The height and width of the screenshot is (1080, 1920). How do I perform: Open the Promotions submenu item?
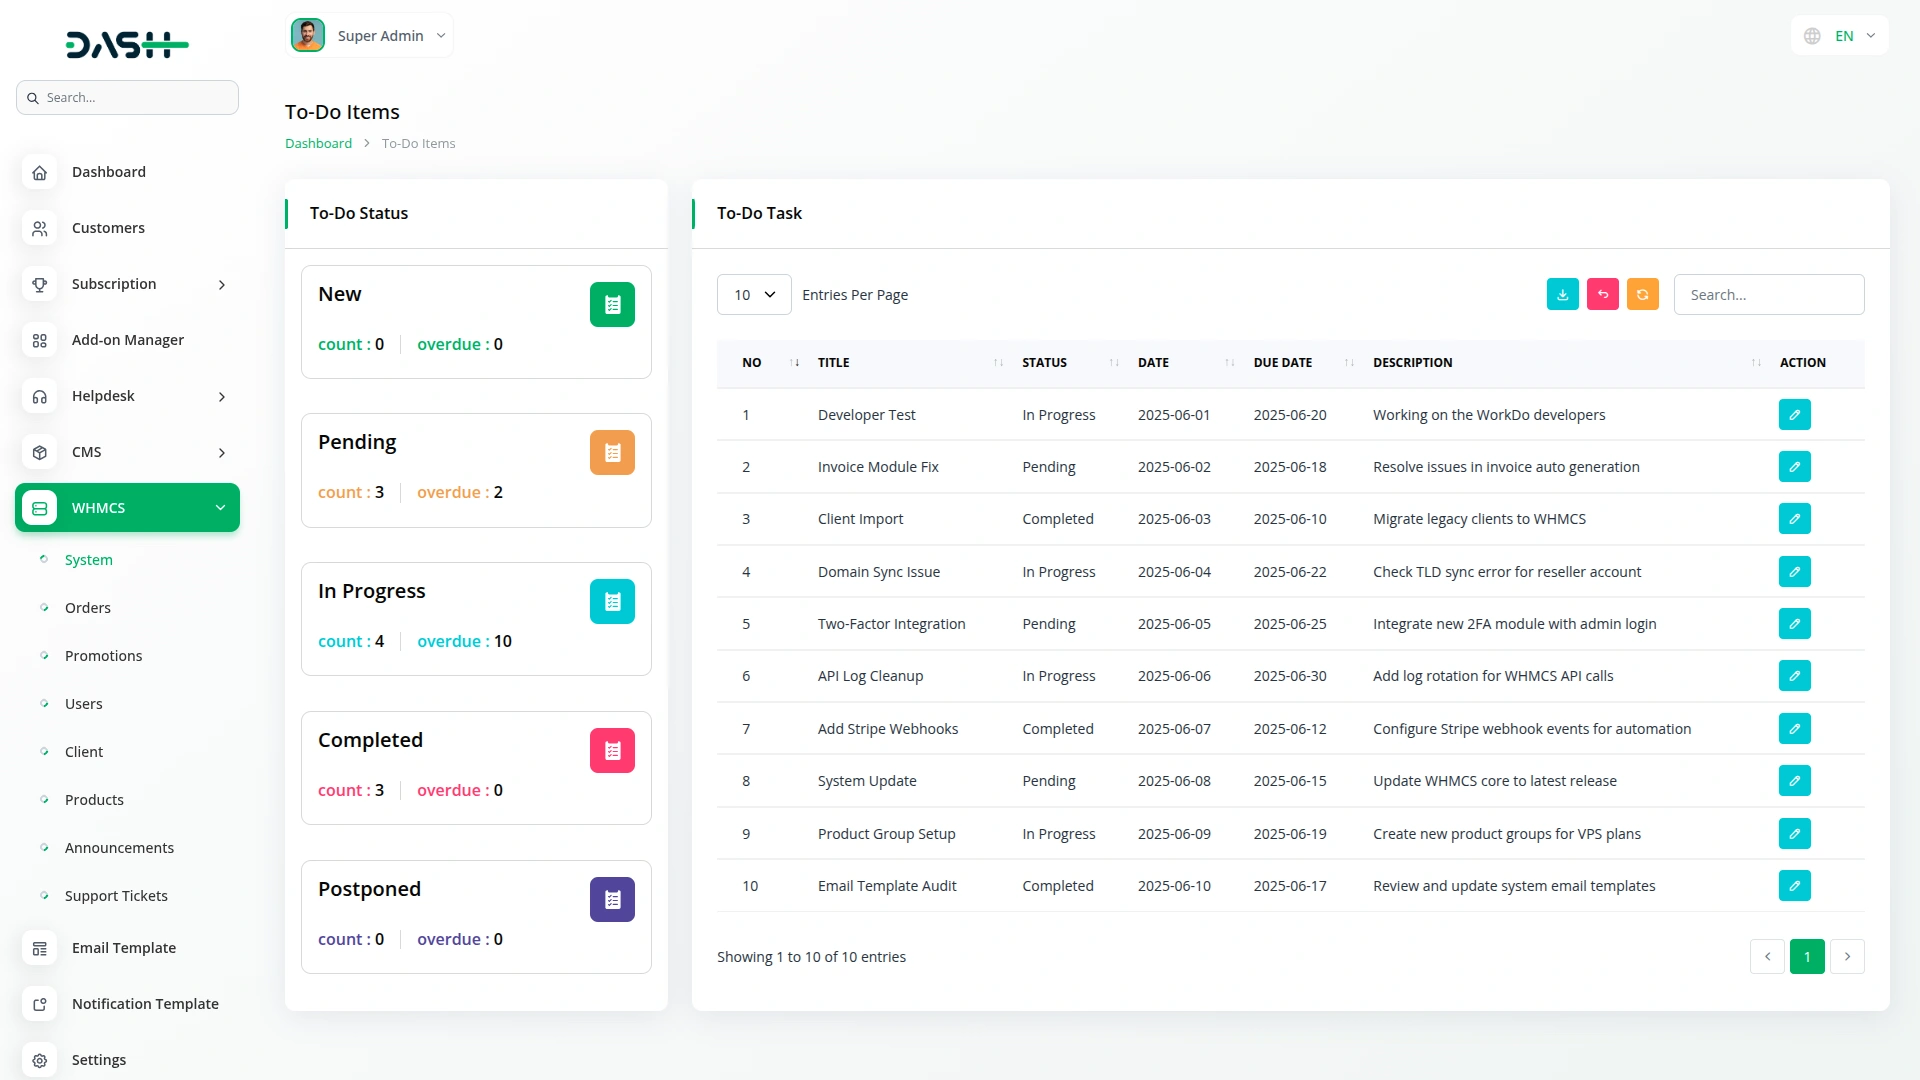coord(103,656)
